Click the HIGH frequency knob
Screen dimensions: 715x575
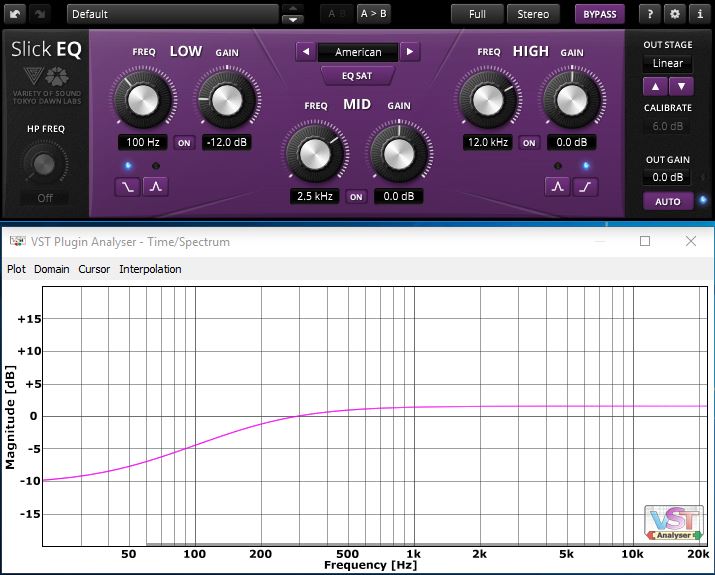pos(488,100)
